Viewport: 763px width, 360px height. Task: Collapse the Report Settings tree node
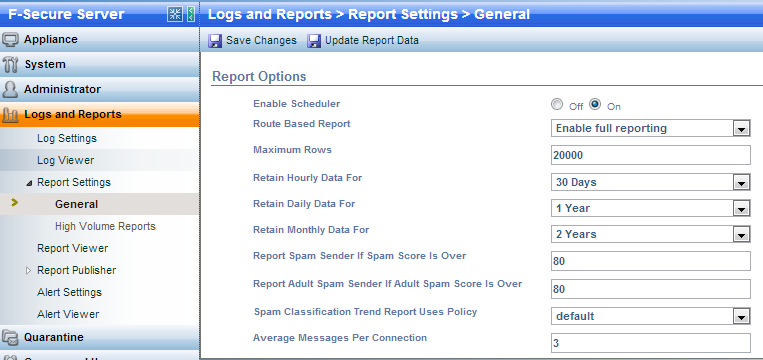tap(29, 183)
